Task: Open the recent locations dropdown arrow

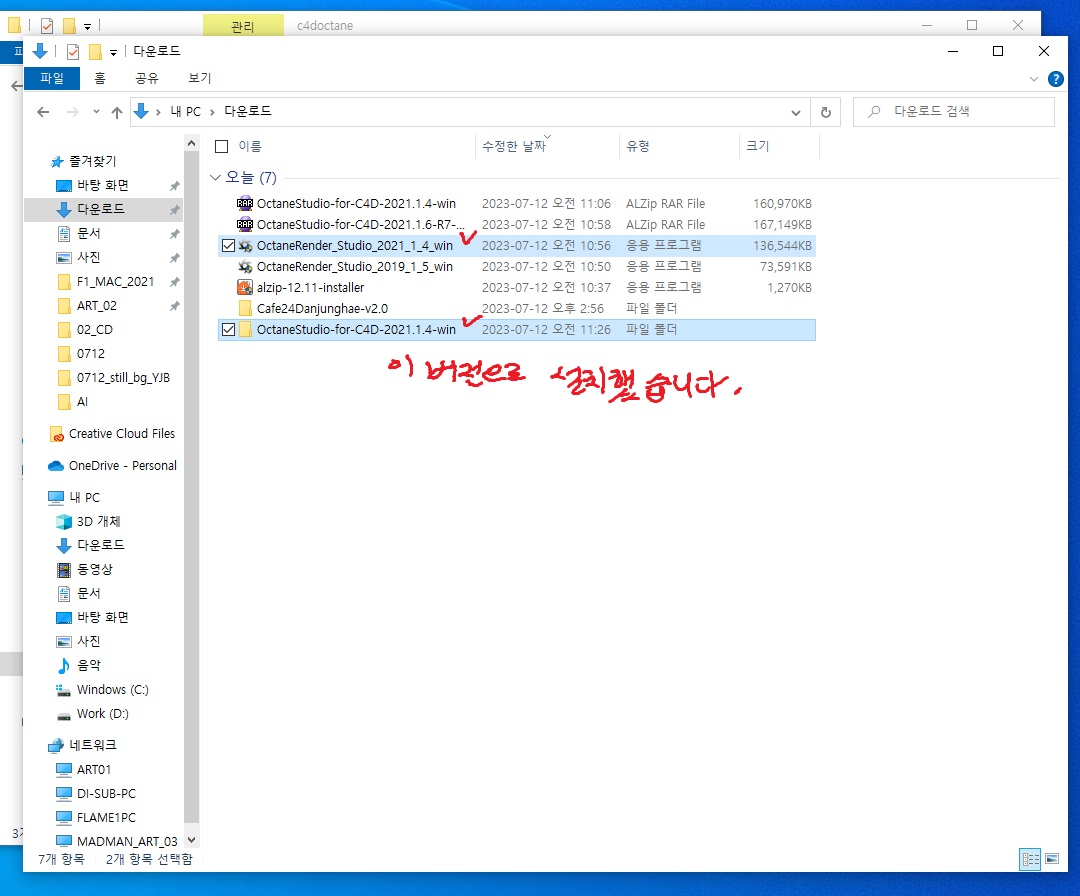Action: tap(96, 112)
